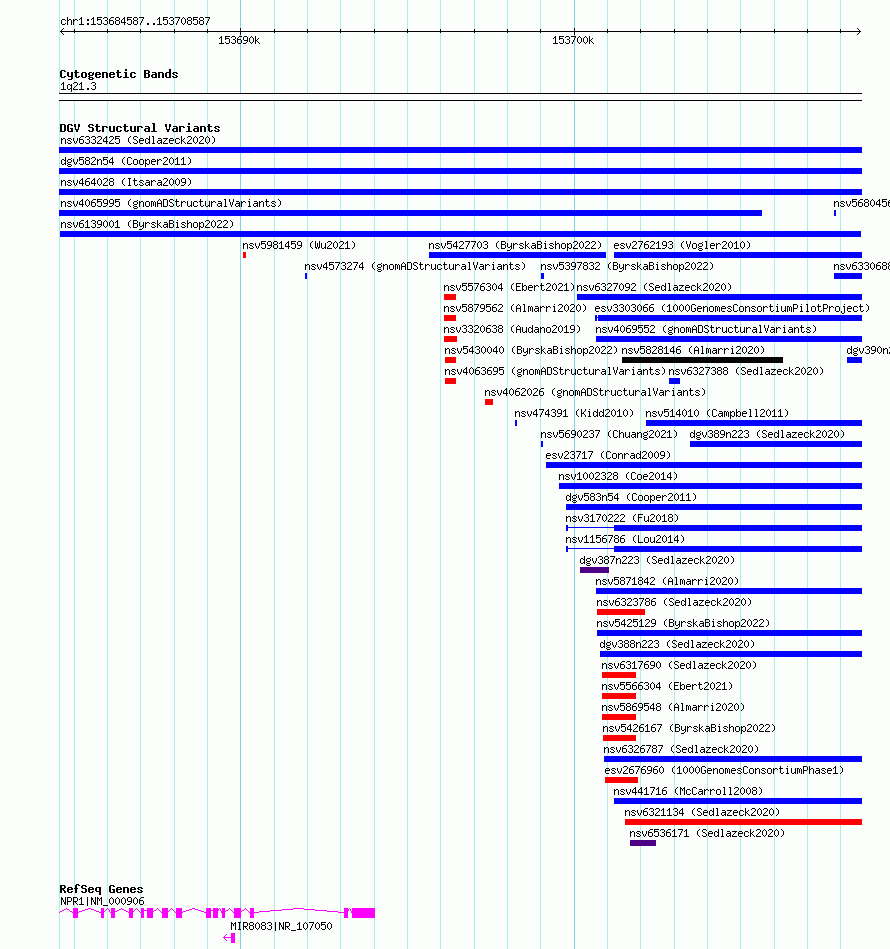Select the black nsv5828146 (Almarri2020) bar
The width and height of the screenshot is (890, 949).
[702, 360]
